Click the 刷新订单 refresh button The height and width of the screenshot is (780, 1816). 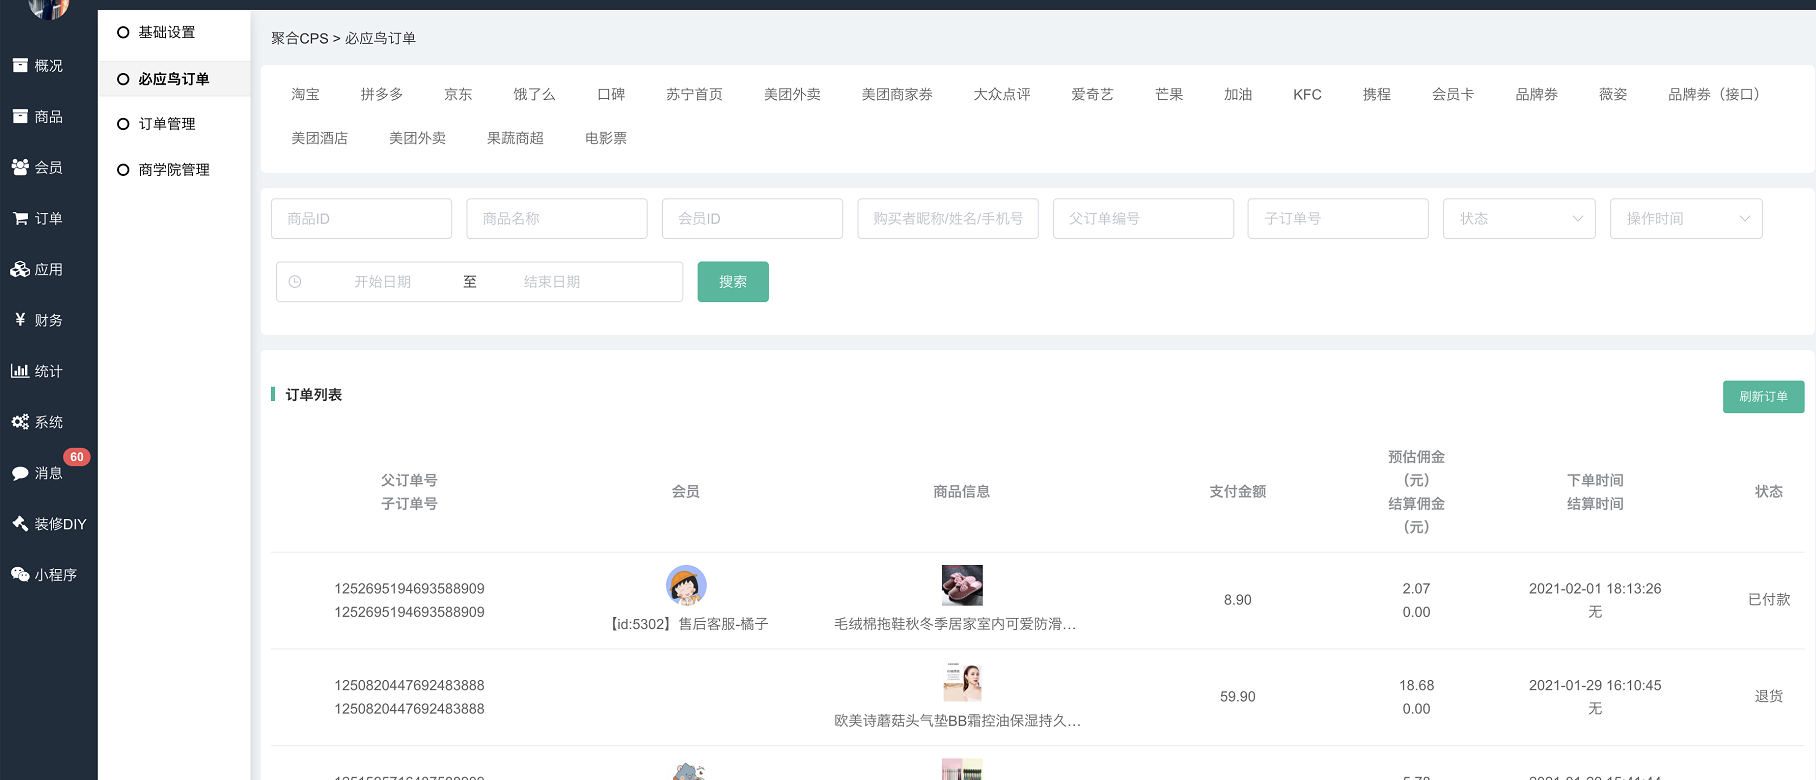click(x=1762, y=397)
